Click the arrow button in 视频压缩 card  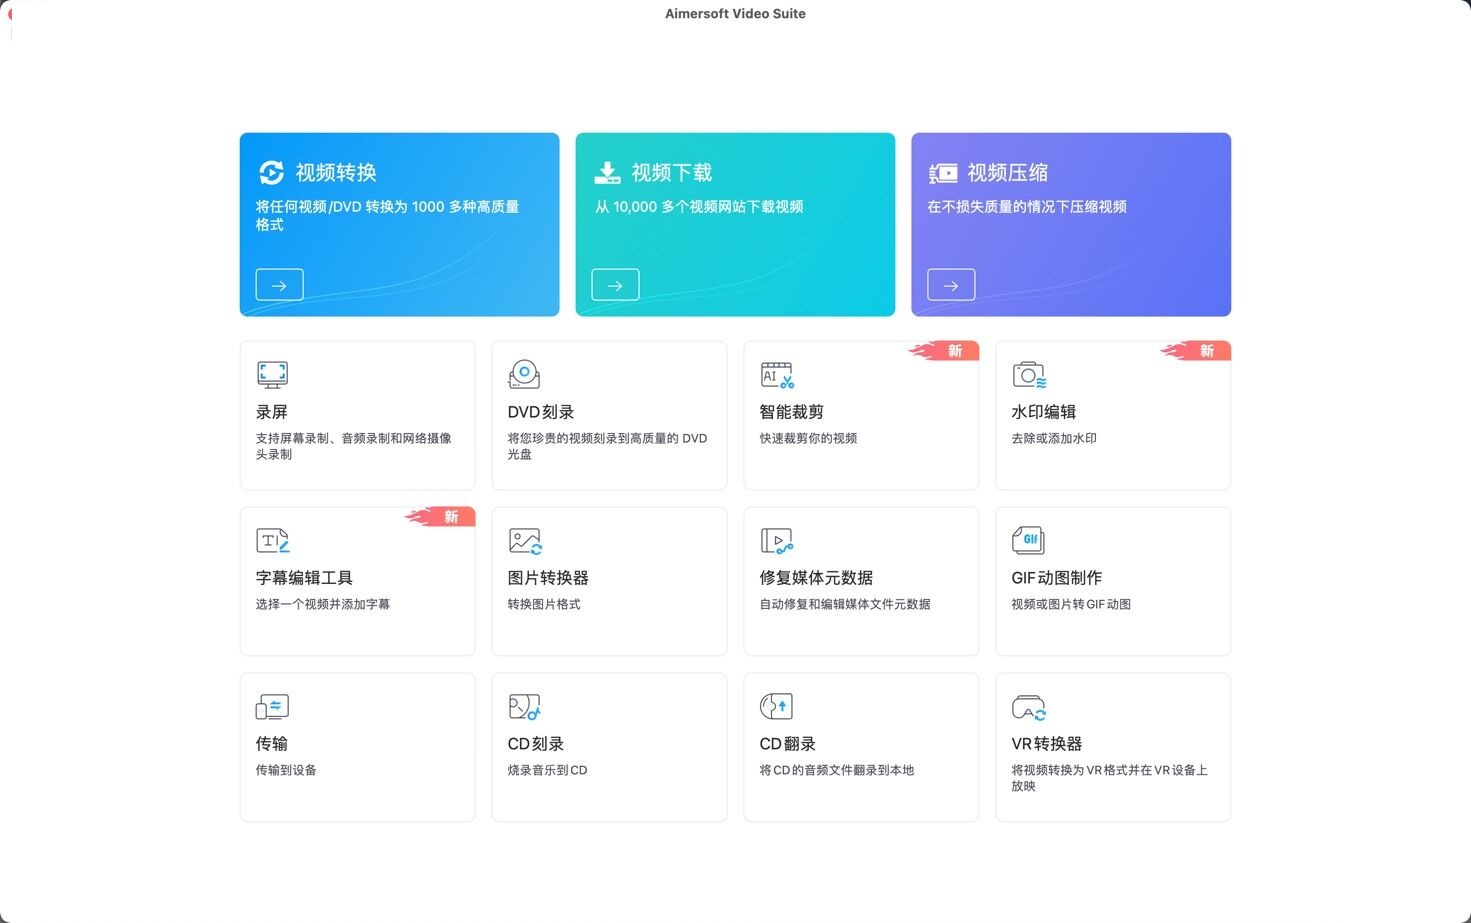tap(951, 285)
